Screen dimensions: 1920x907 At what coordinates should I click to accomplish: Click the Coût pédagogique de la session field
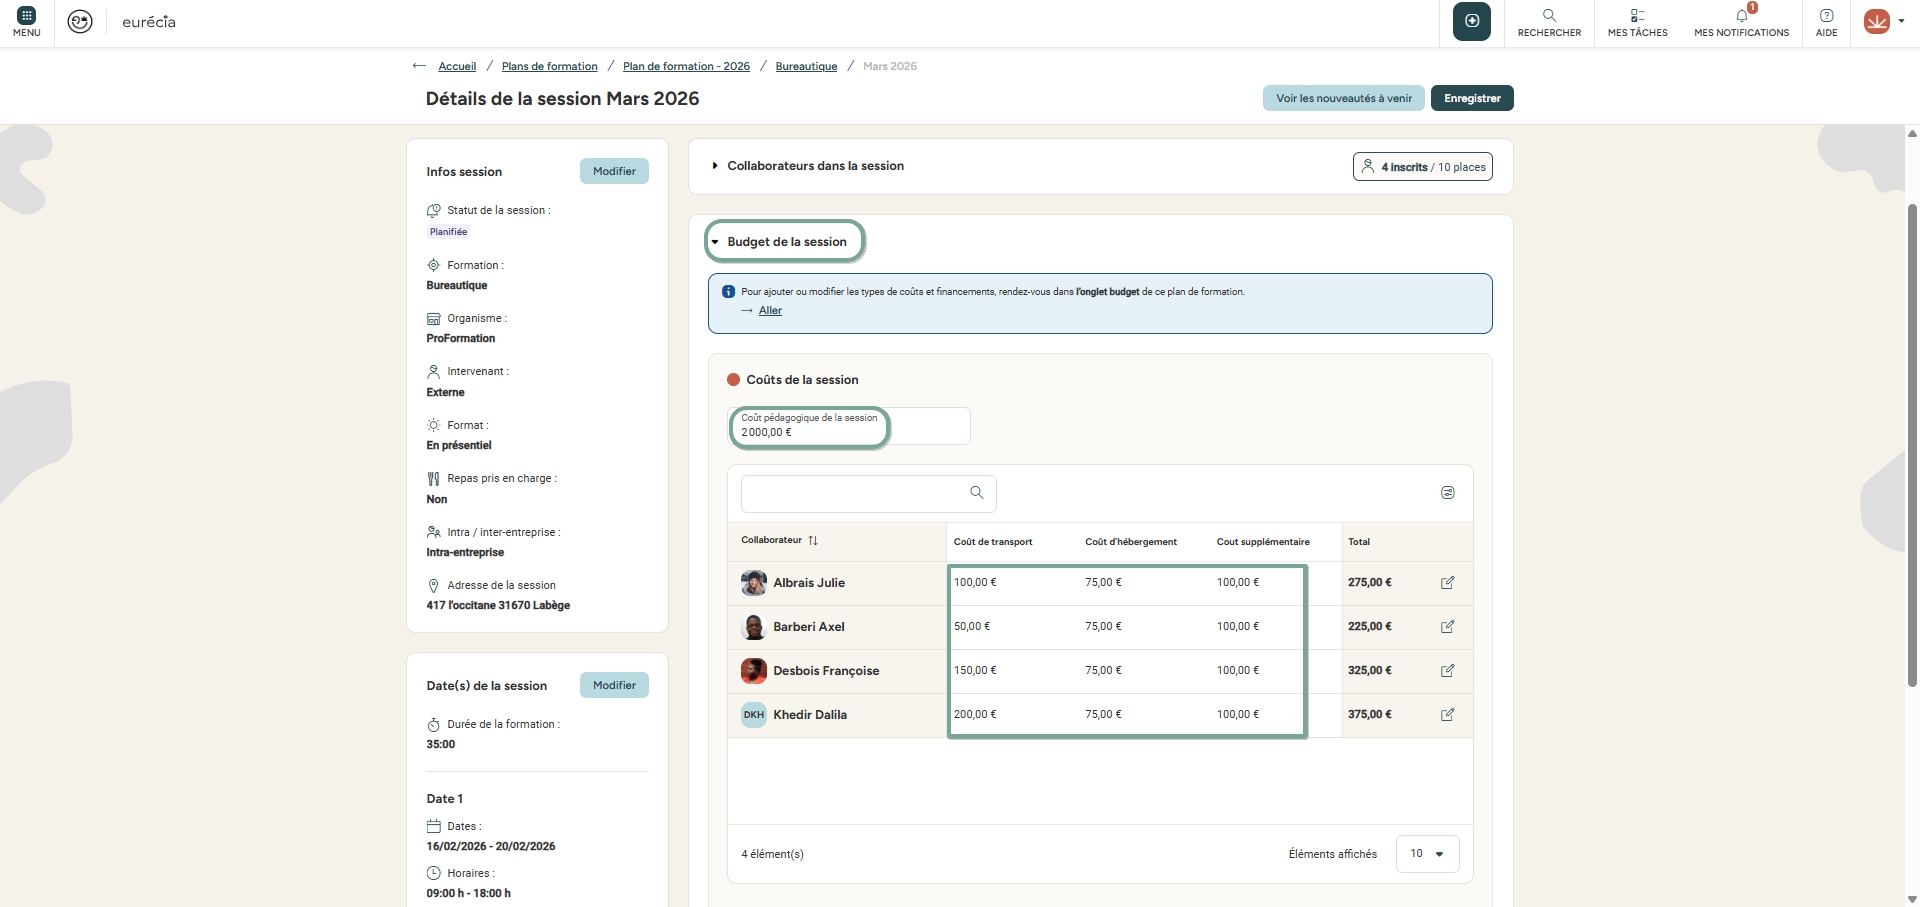tap(849, 427)
